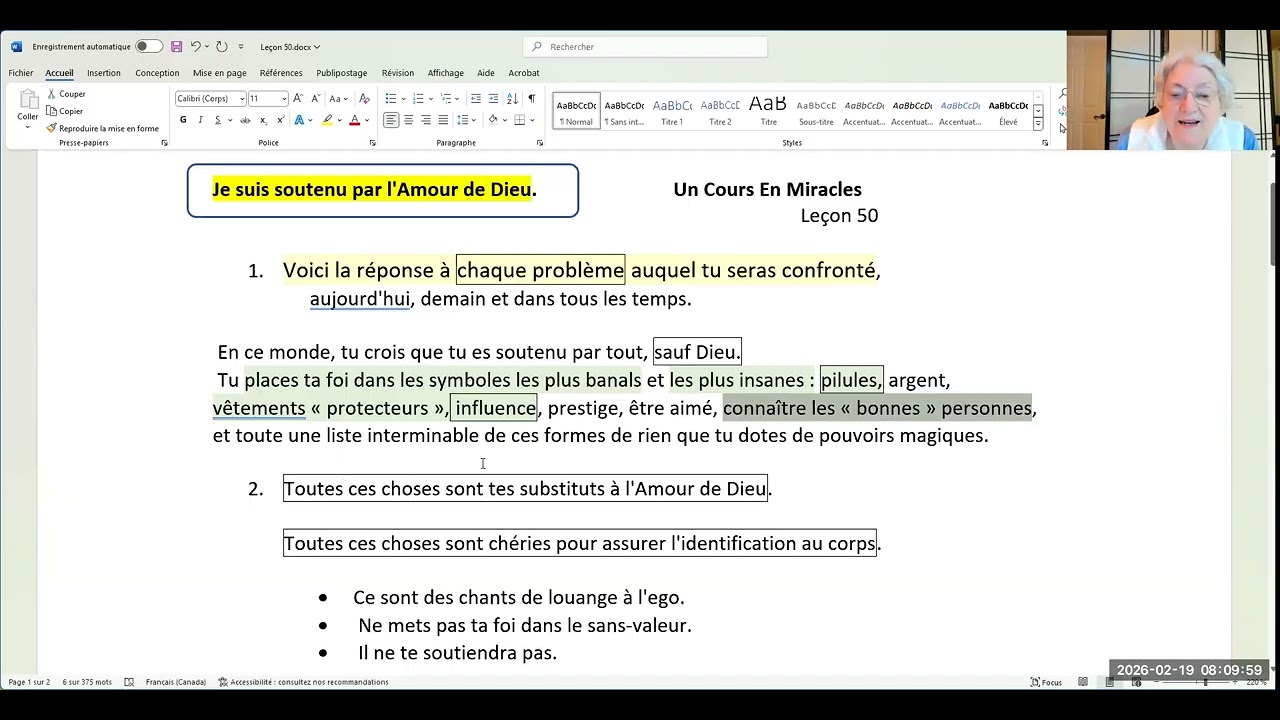Click the increase indent icon
This screenshot has height=720, width=1280.
click(x=493, y=98)
